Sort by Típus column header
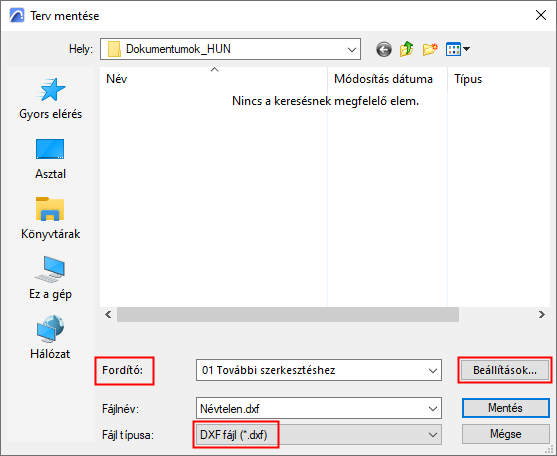The image size is (557, 456). (x=499, y=79)
